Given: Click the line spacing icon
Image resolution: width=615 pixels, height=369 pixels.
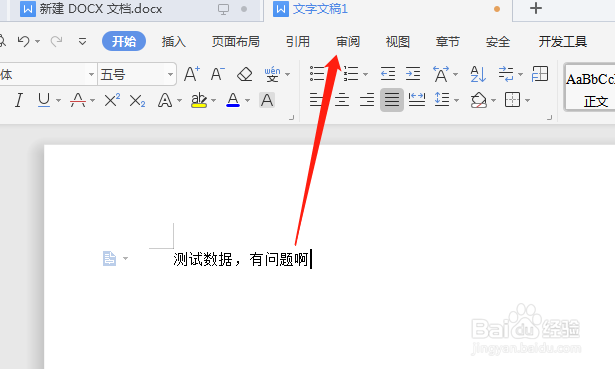Looking at the screenshot, I should click(442, 100).
